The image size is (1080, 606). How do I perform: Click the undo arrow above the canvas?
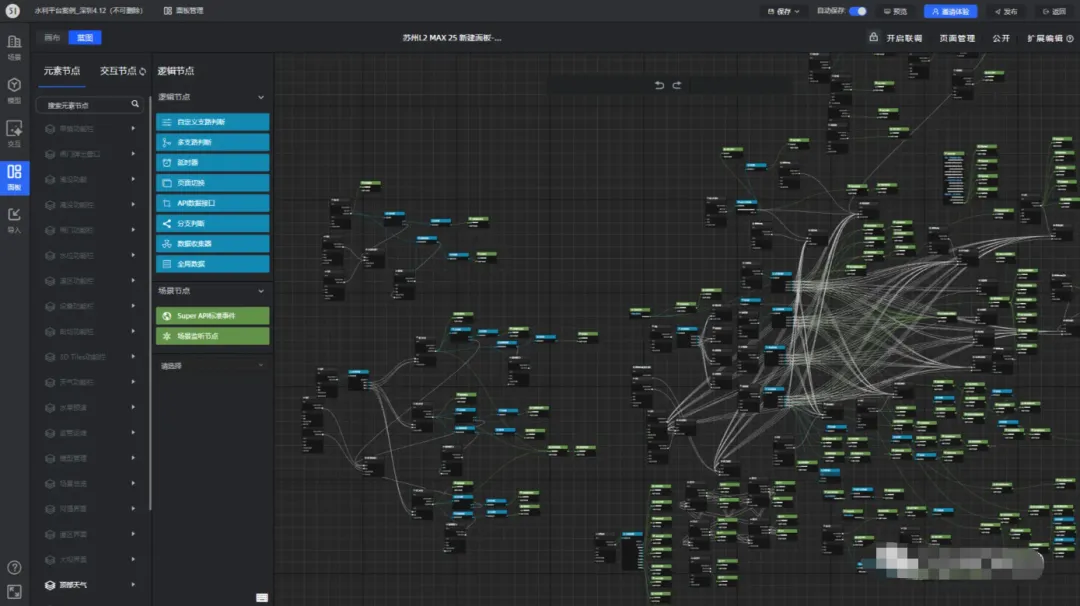659,85
